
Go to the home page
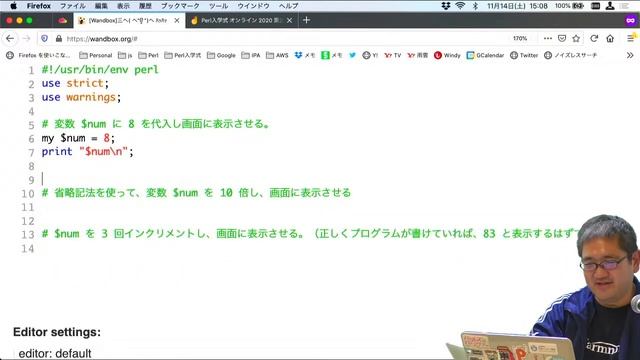[x=610, y=38]
